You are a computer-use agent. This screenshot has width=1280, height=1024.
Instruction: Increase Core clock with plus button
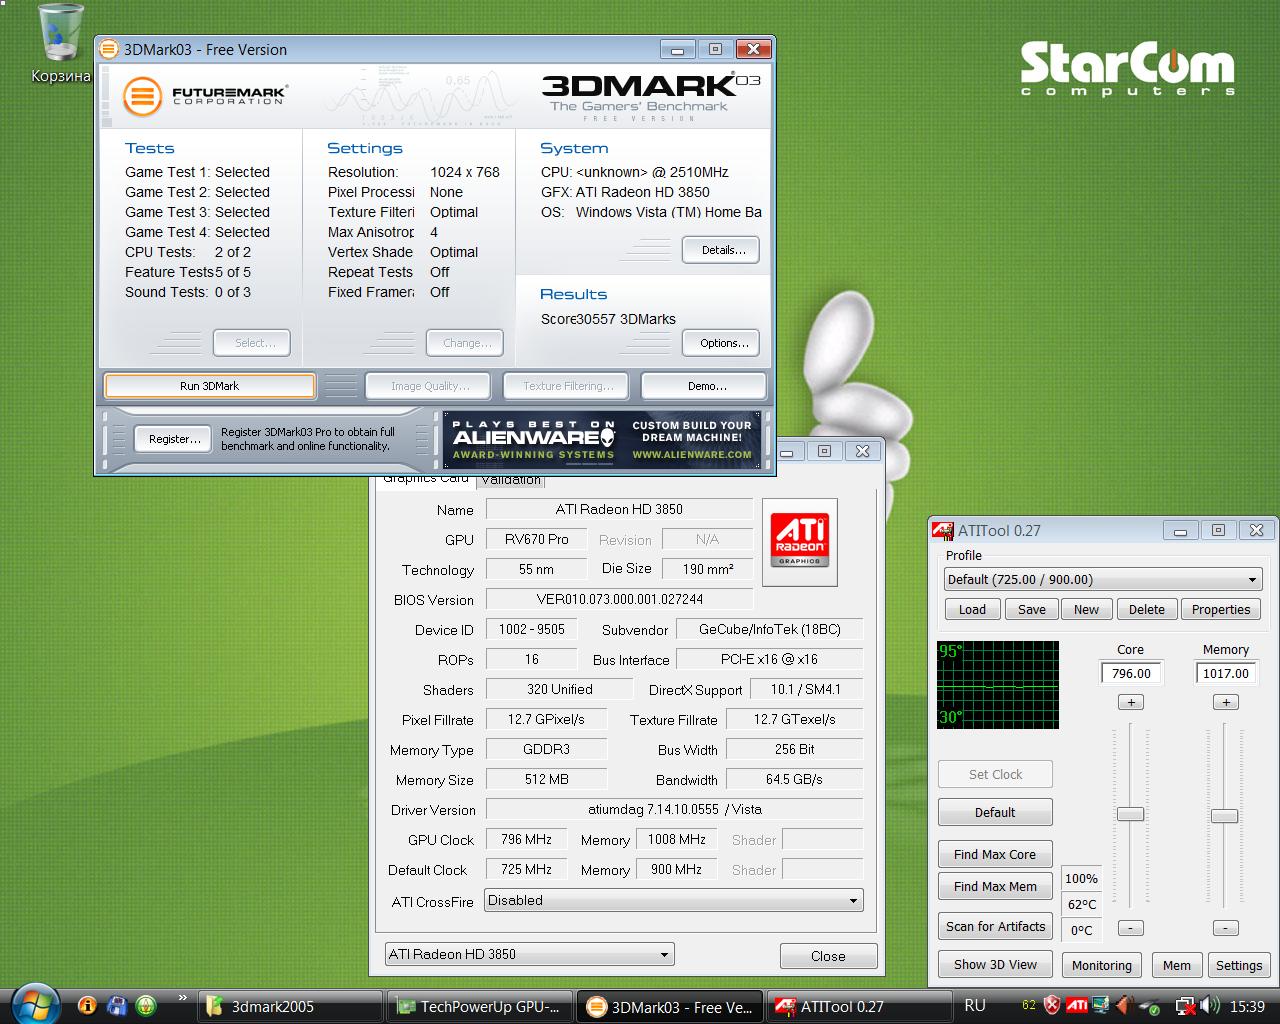point(1131,702)
